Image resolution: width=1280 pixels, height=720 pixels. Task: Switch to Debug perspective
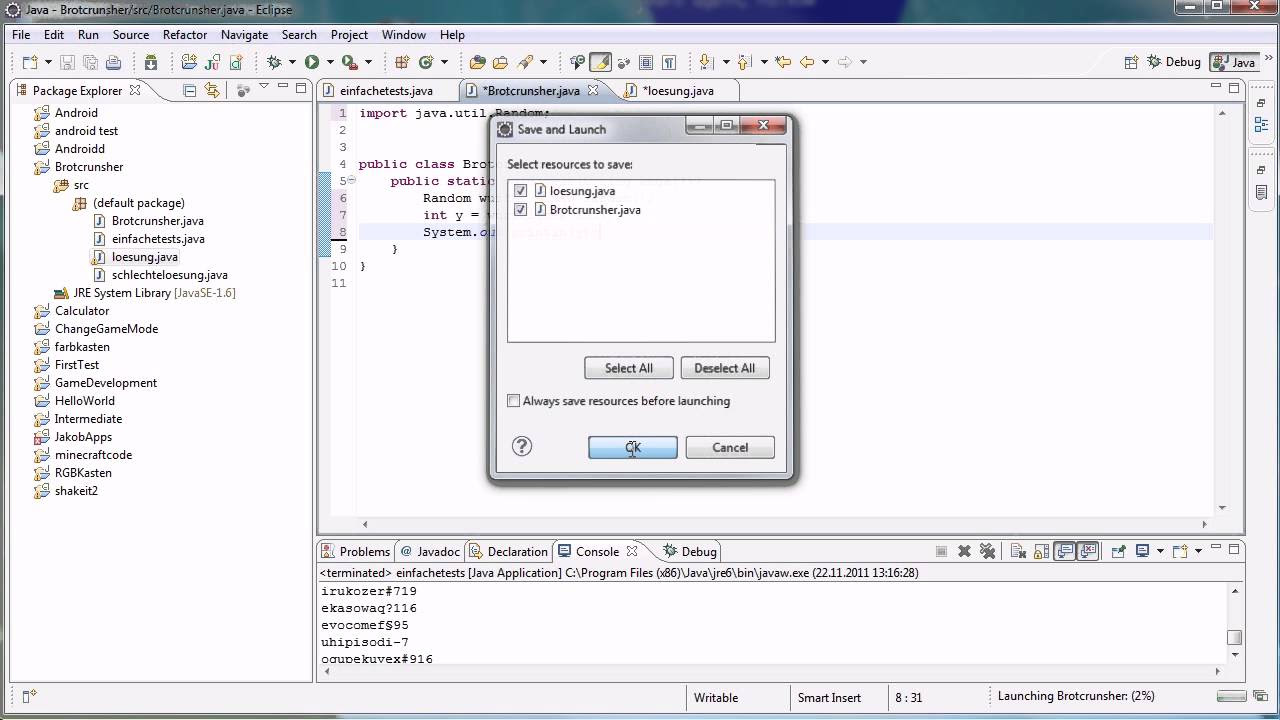pyautogui.click(x=1174, y=62)
